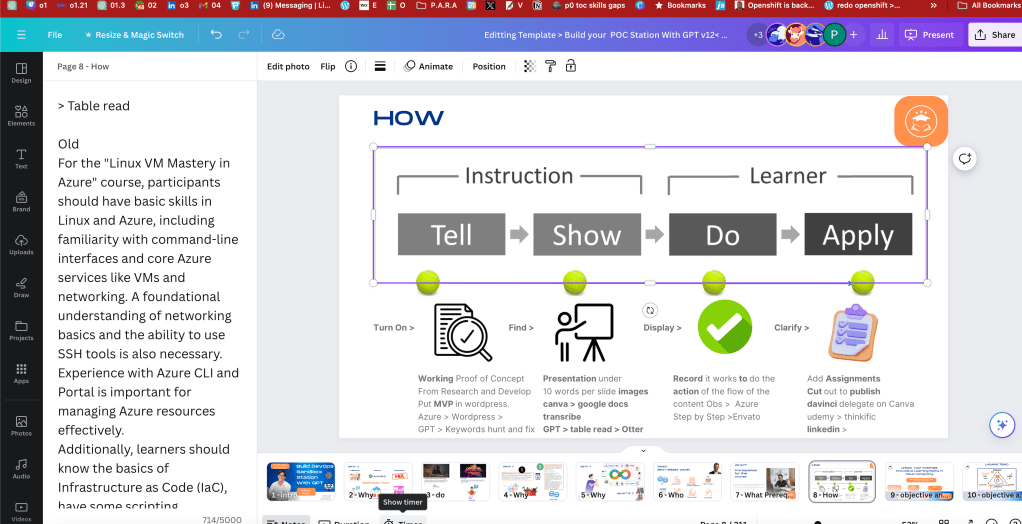Open the Position tab

click(x=489, y=66)
